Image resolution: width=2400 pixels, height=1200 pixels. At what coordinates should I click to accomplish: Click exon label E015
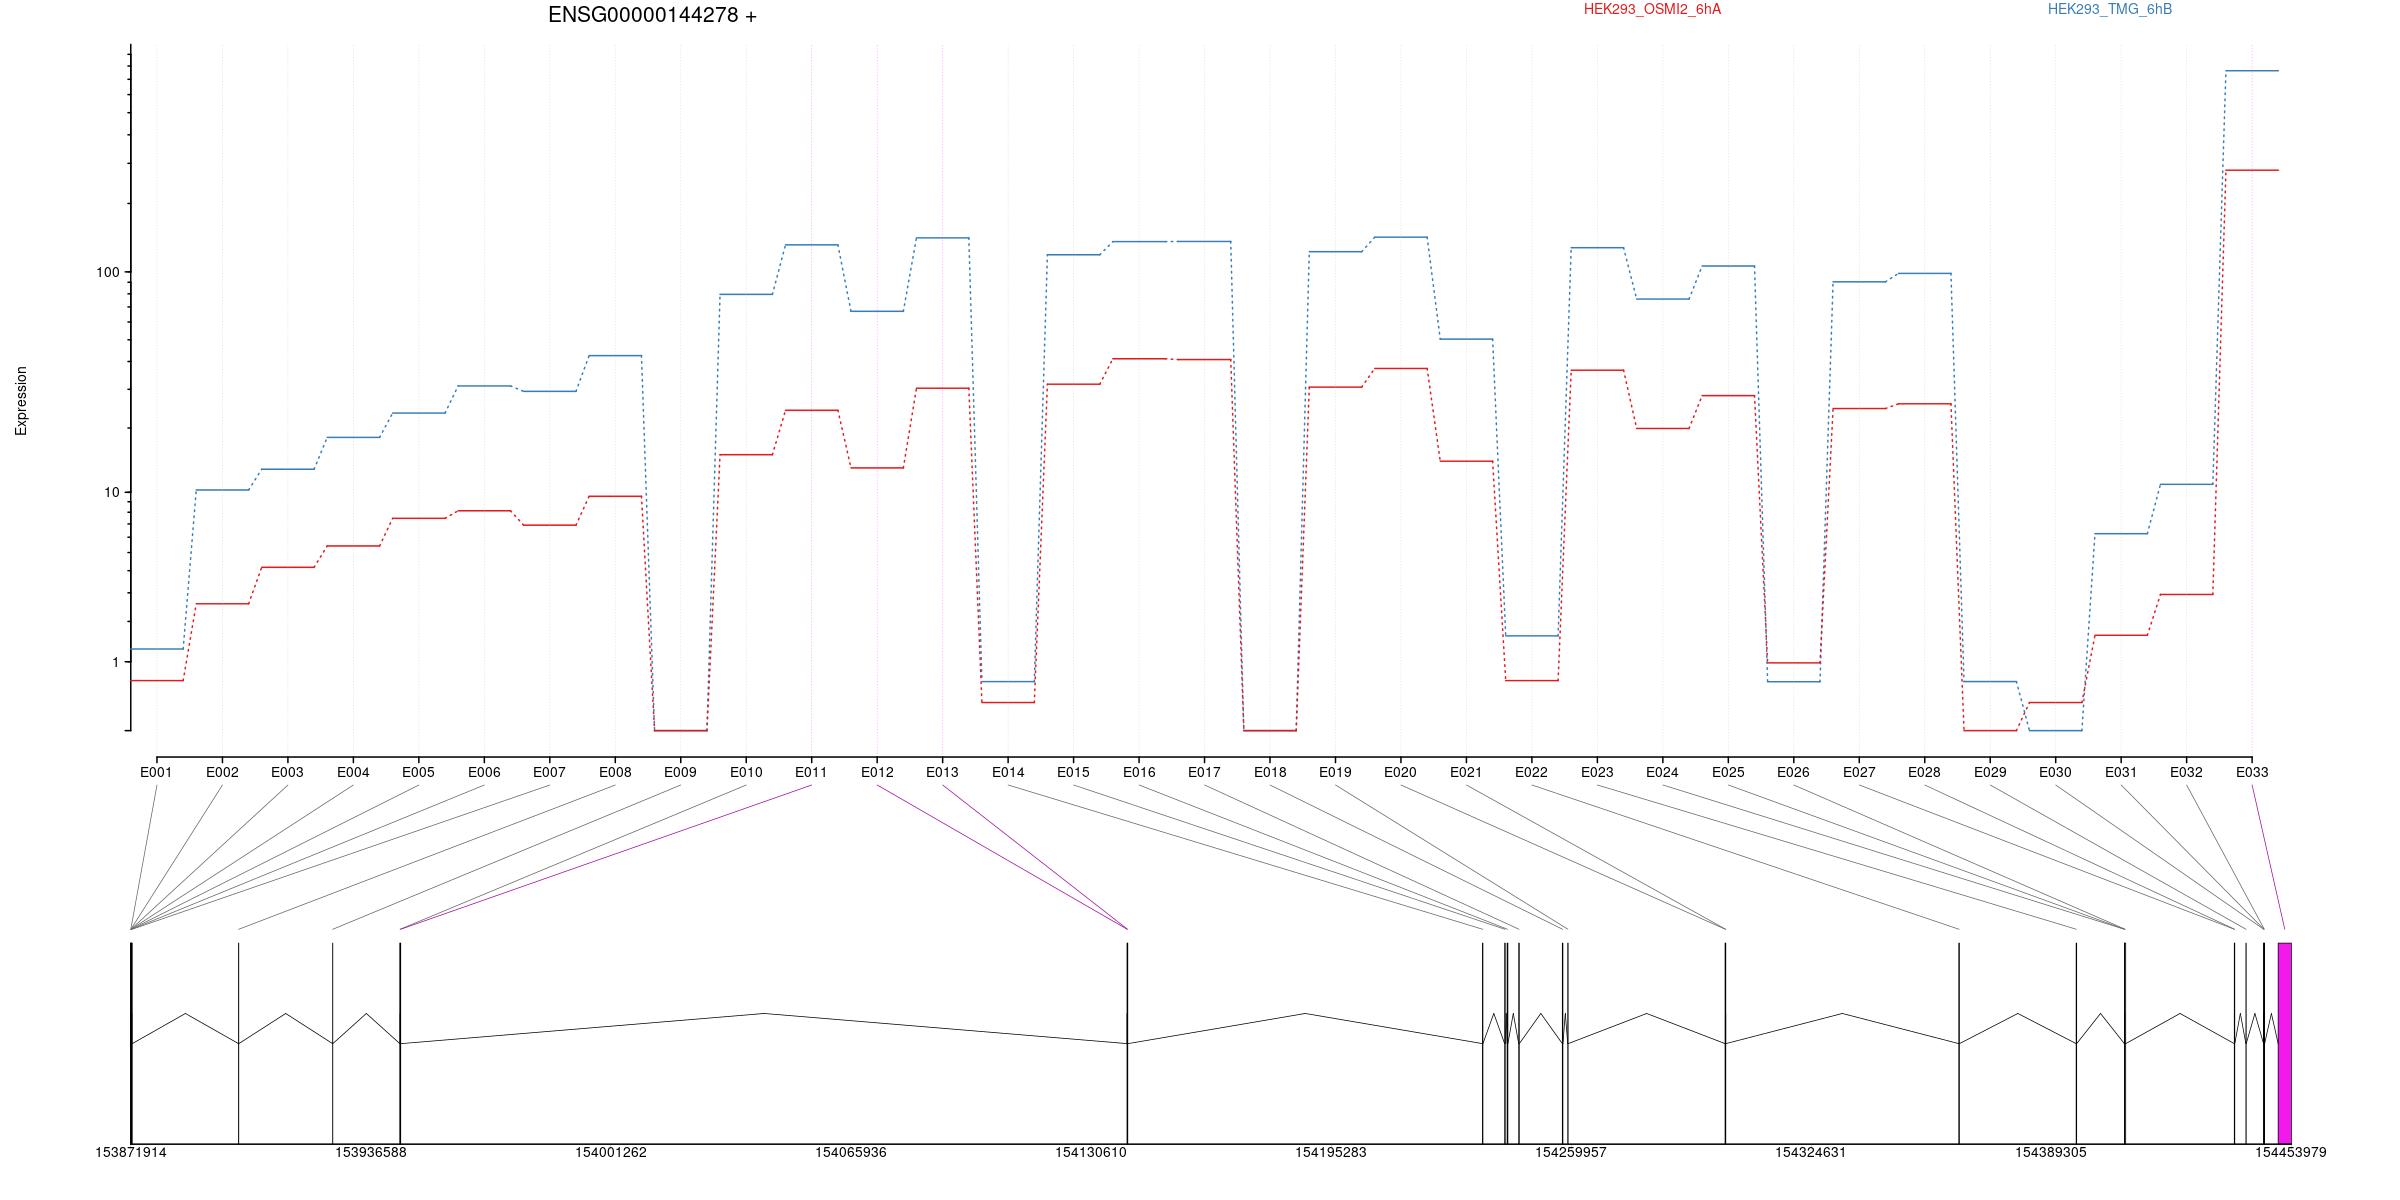tap(1073, 772)
